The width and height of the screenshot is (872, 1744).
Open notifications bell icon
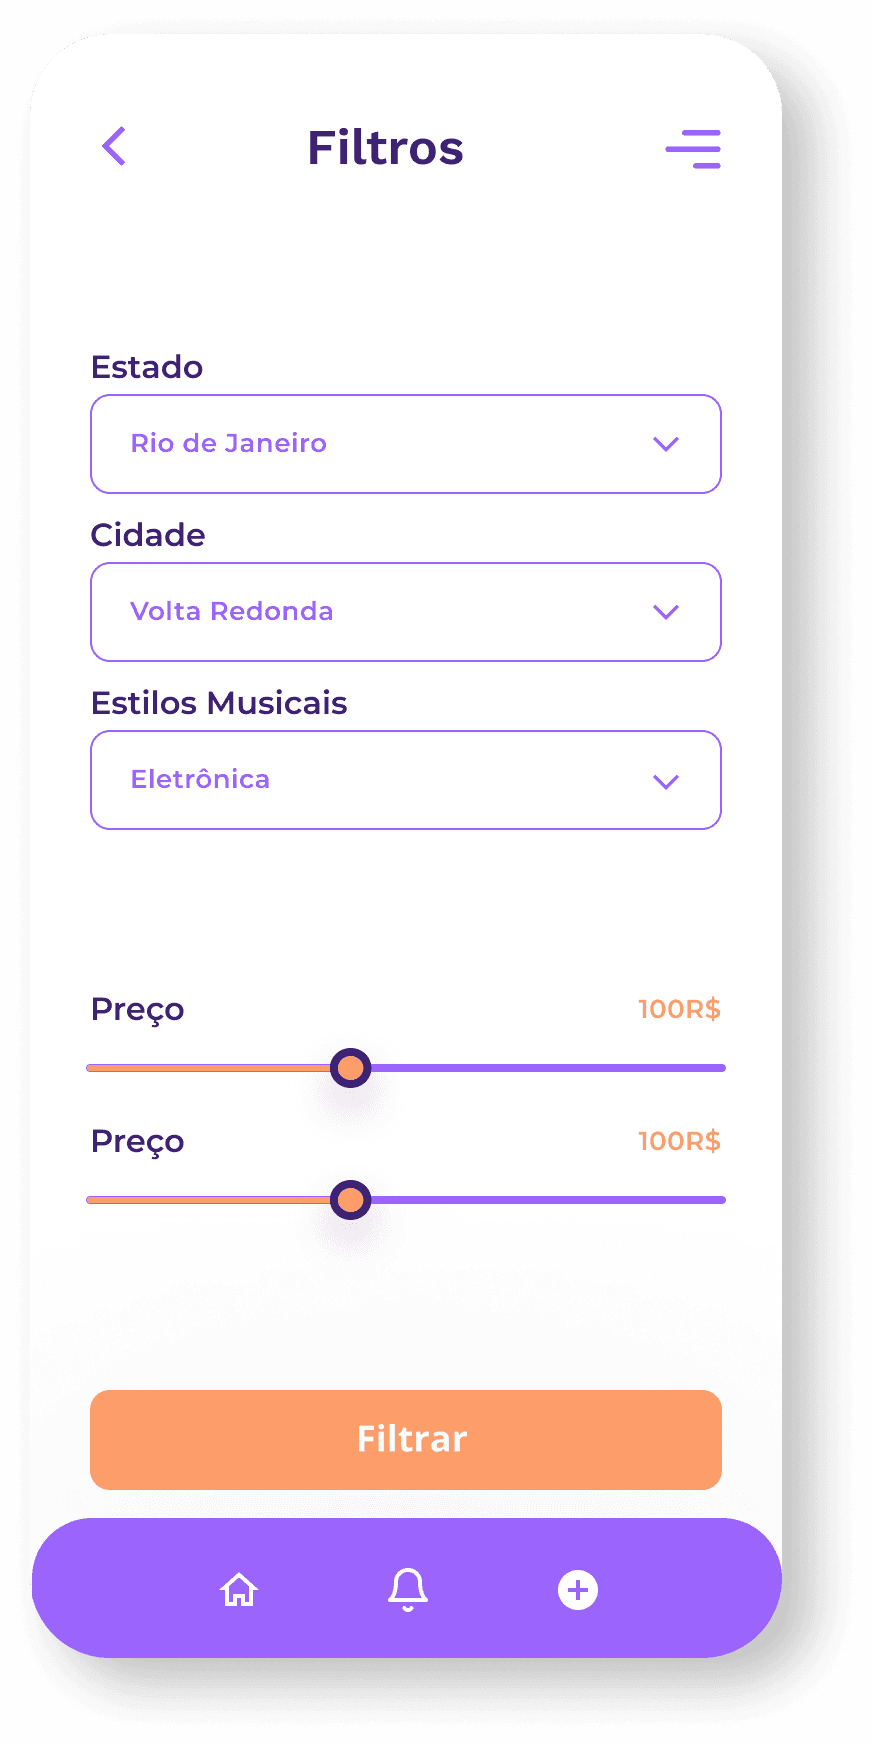click(x=408, y=1589)
